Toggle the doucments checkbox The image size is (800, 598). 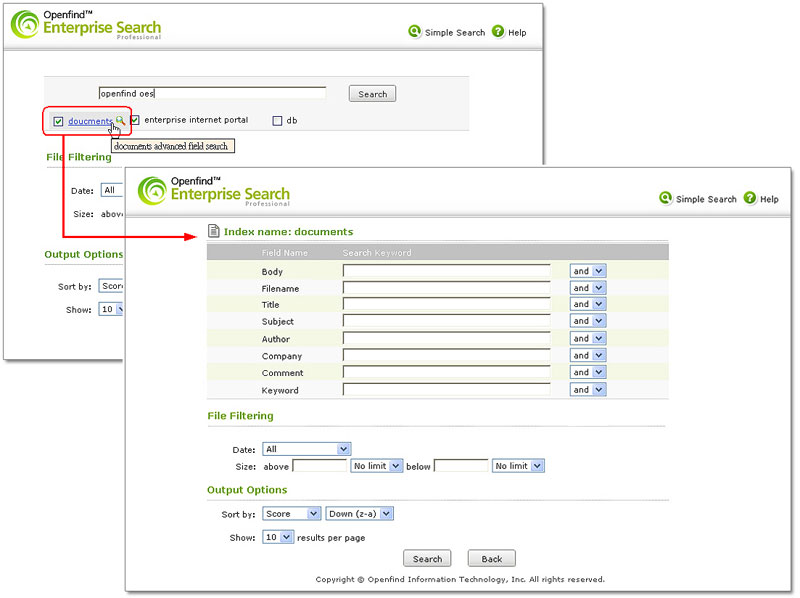coord(58,121)
